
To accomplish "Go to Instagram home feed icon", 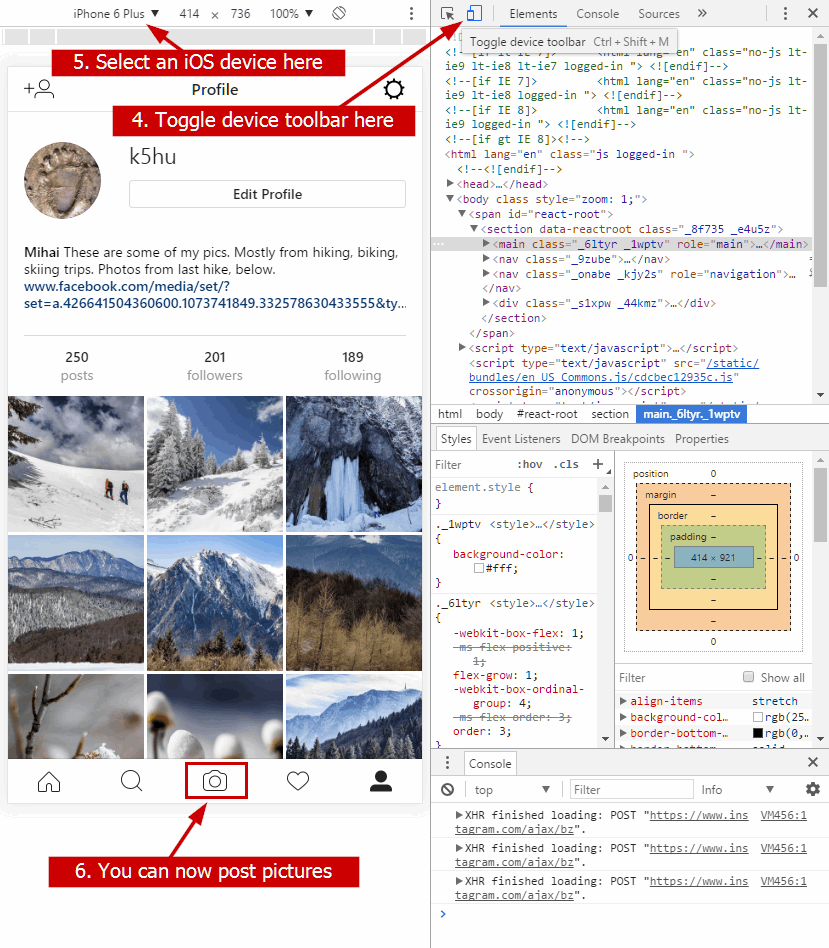I will [49, 781].
